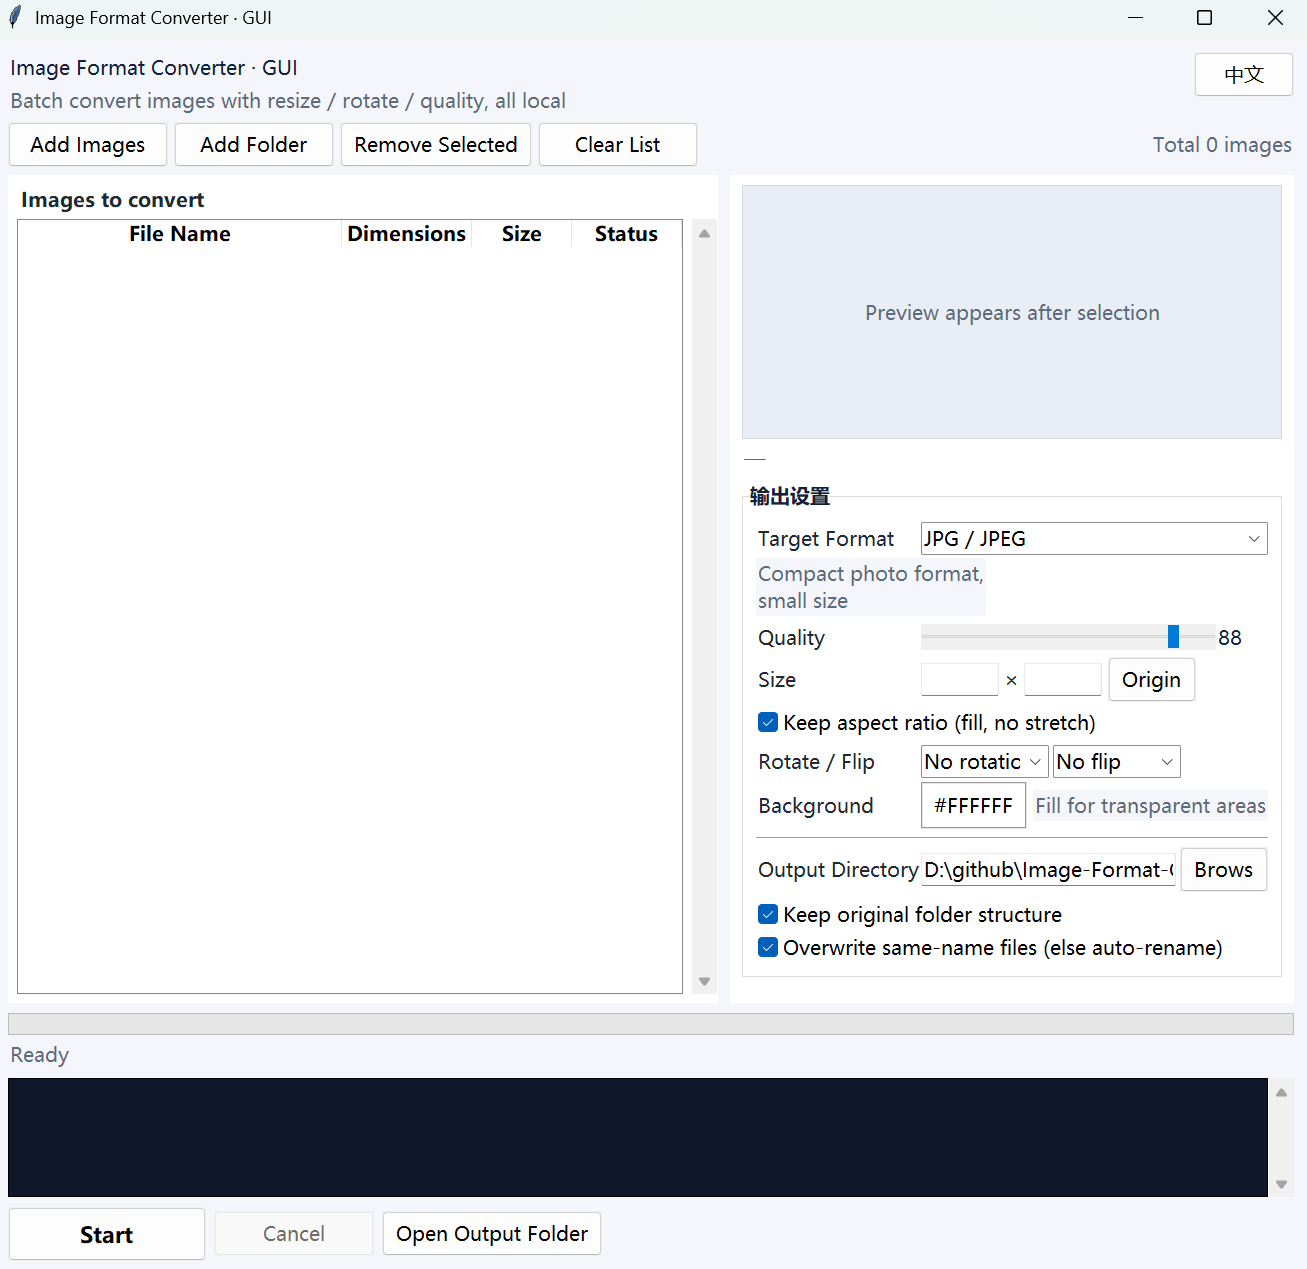Browse for output directory
The image size is (1307, 1269).
coord(1224,870)
